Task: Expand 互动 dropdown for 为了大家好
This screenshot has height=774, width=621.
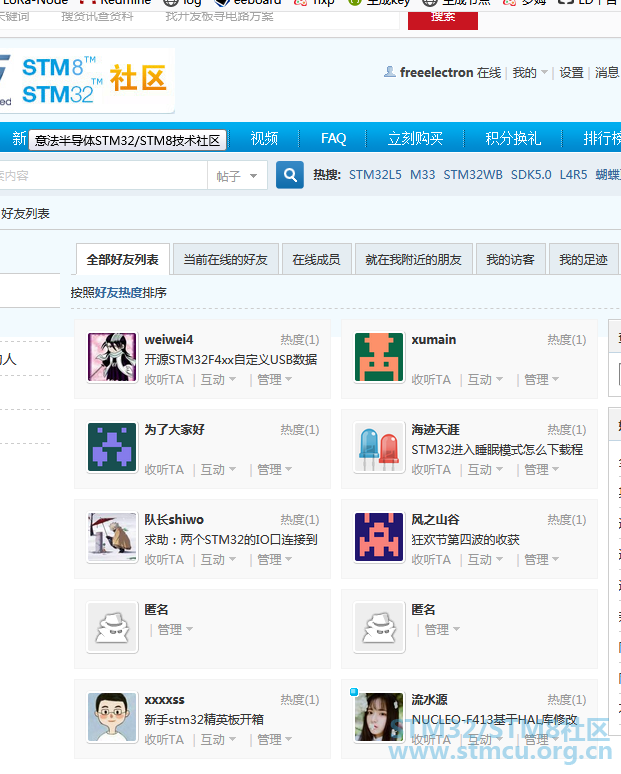Action: 218,469
